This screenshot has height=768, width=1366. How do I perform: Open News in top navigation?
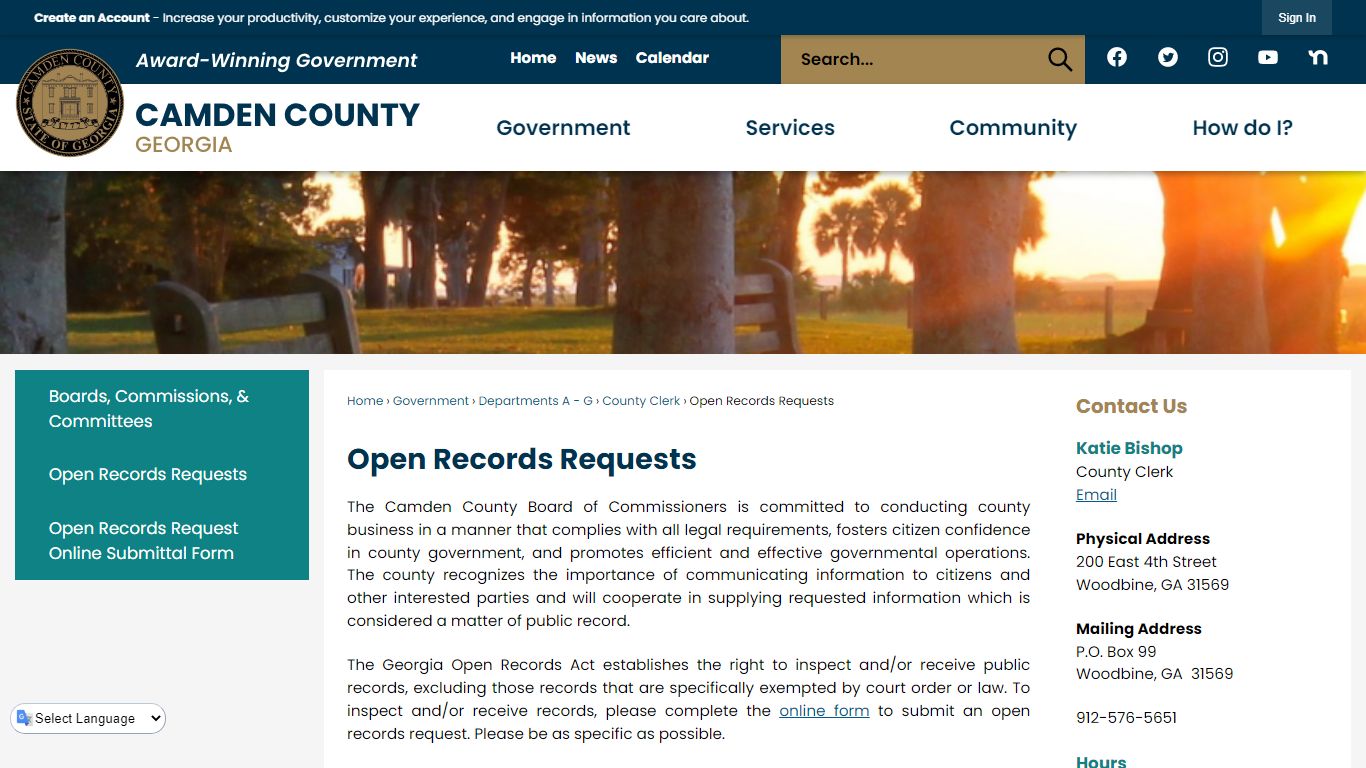pos(596,58)
